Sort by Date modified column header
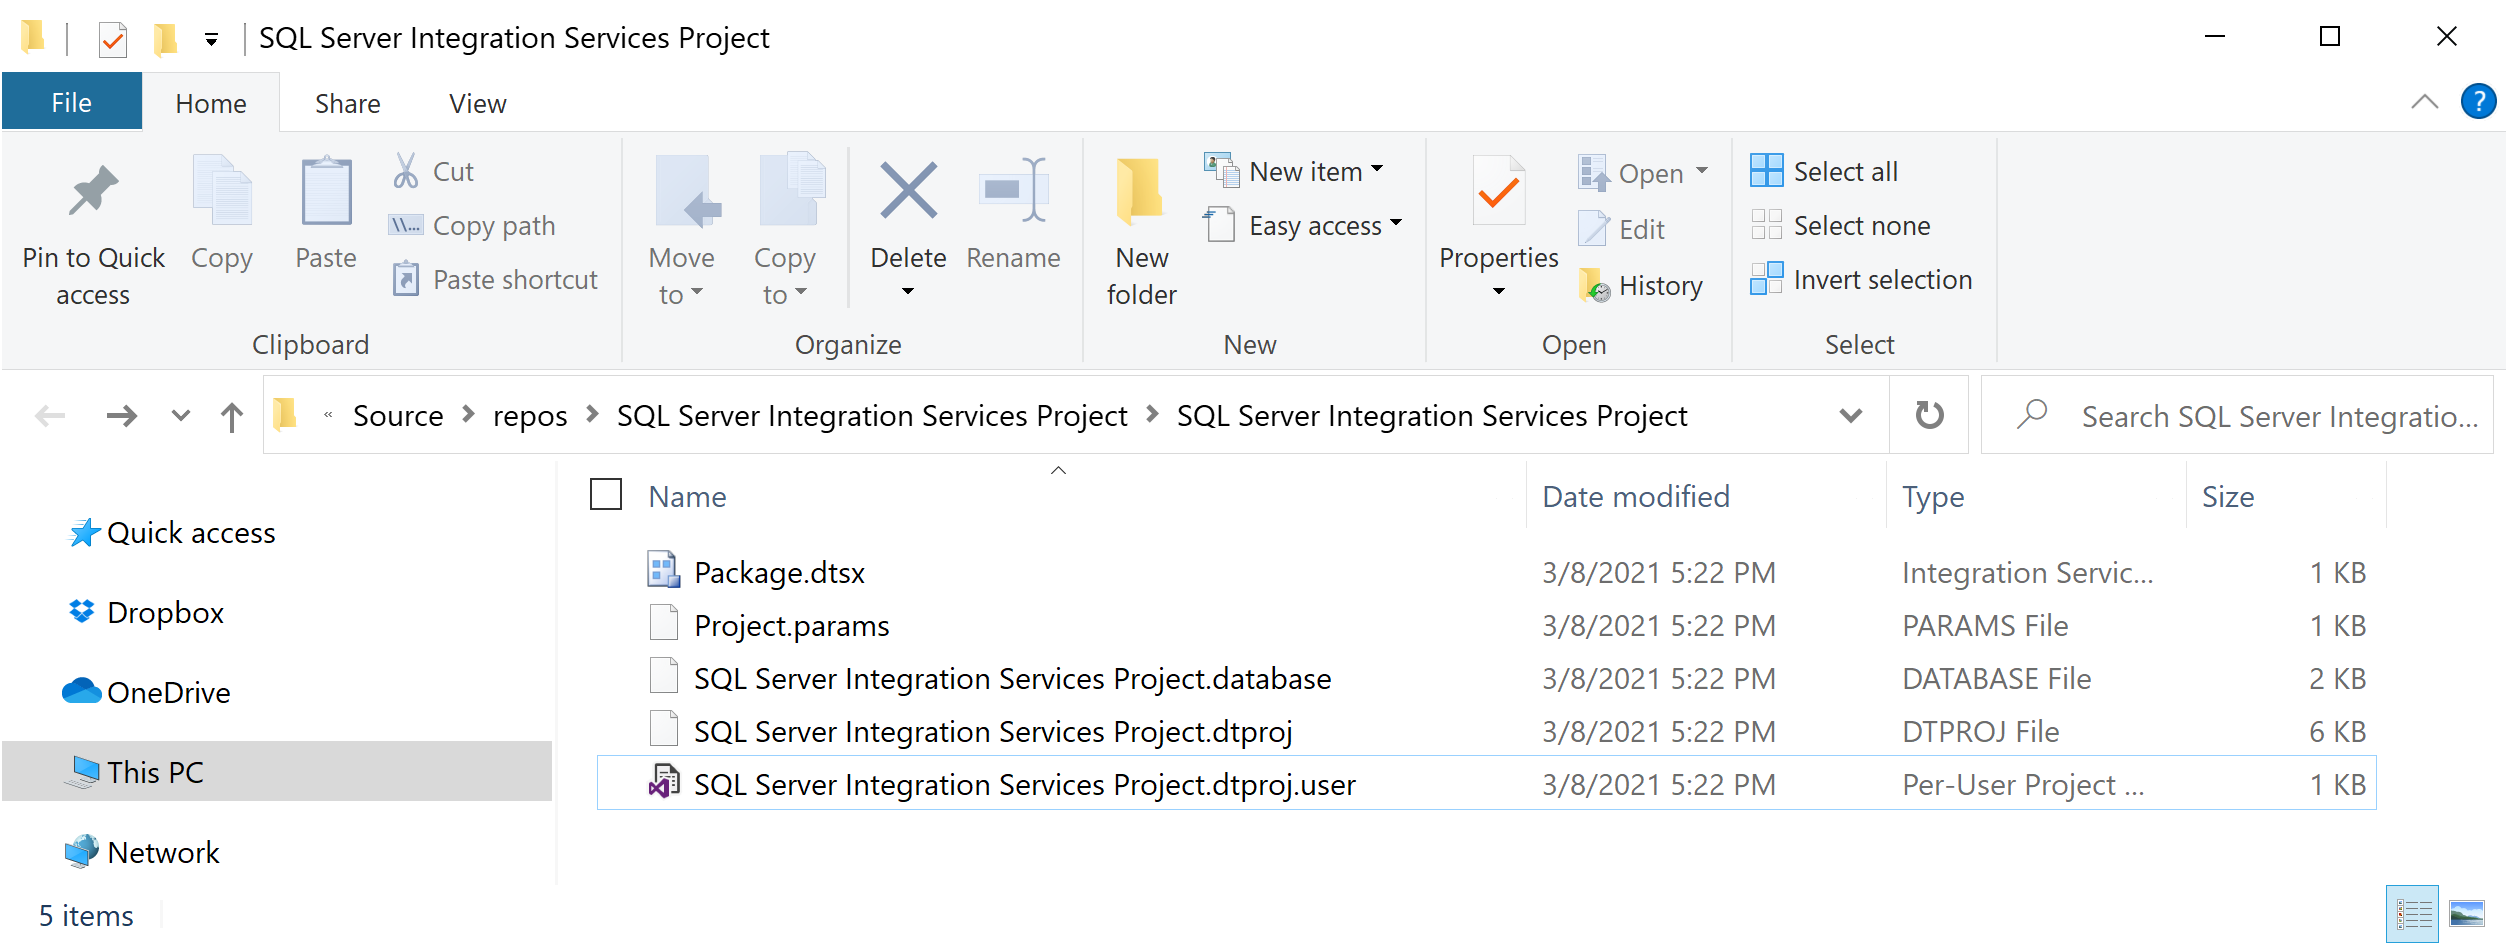This screenshot has width=2508, height=945. (x=1635, y=496)
